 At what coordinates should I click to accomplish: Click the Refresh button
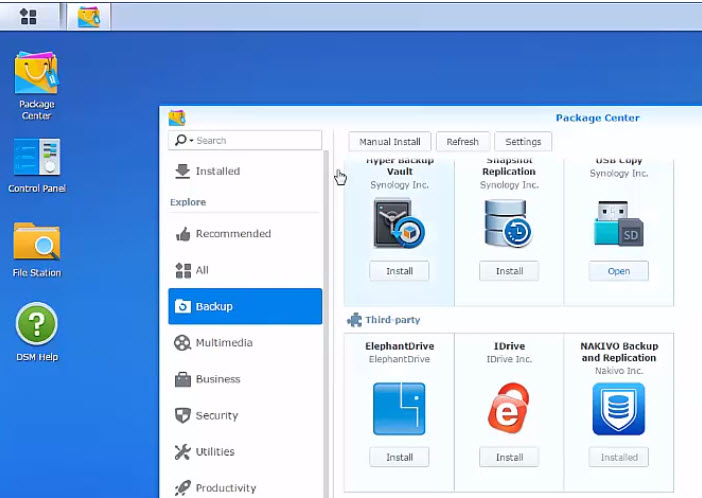pos(462,142)
